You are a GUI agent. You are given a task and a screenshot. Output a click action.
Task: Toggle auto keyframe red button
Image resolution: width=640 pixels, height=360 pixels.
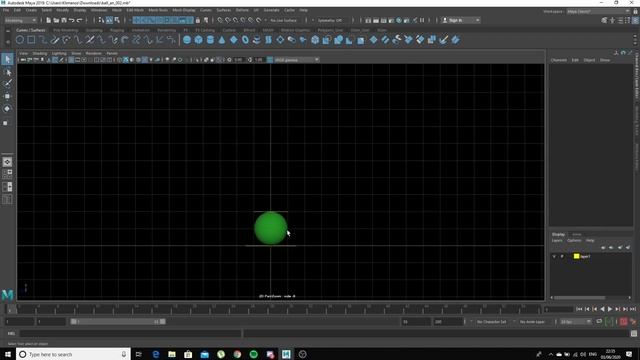click(x=624, y=322)
